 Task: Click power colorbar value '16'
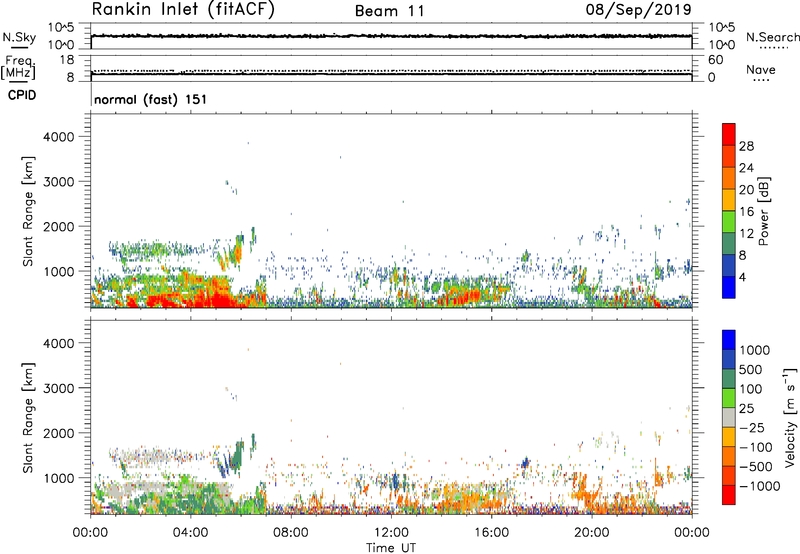point(746,212)
